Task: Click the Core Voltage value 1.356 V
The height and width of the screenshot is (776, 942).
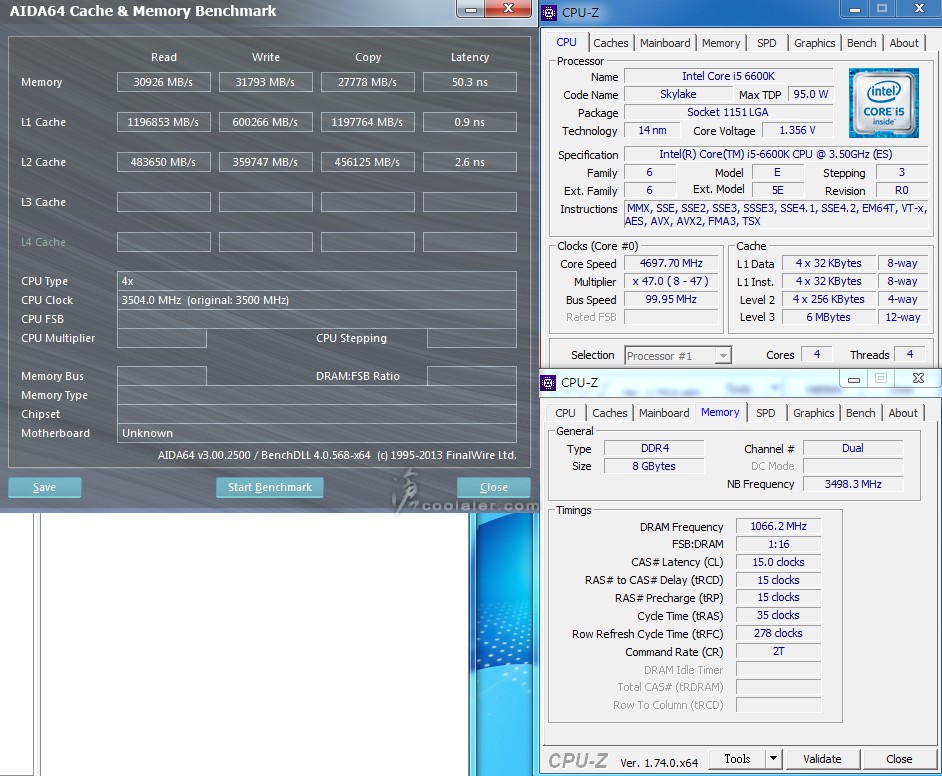Action: [x=797, y=130]
